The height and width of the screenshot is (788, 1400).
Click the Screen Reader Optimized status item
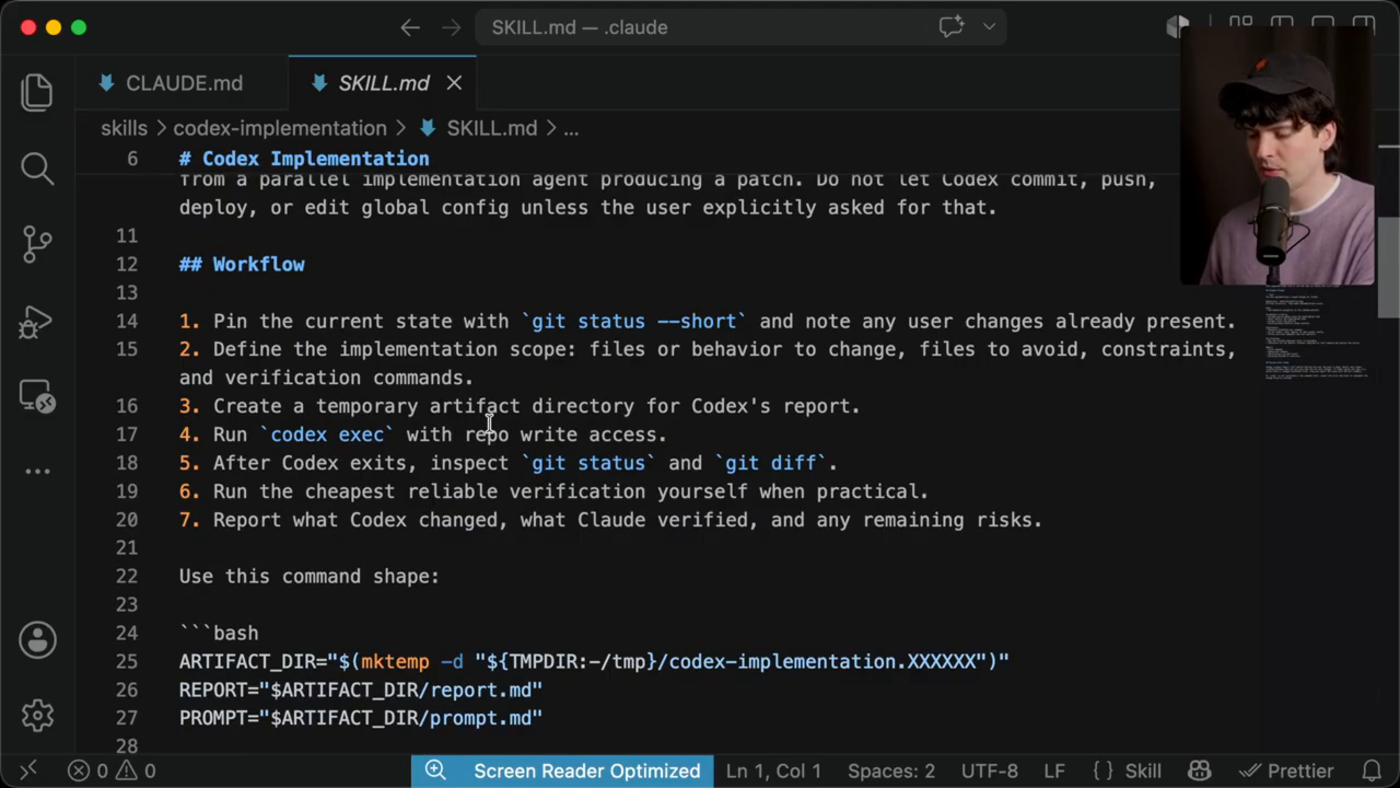pos(587,770)
